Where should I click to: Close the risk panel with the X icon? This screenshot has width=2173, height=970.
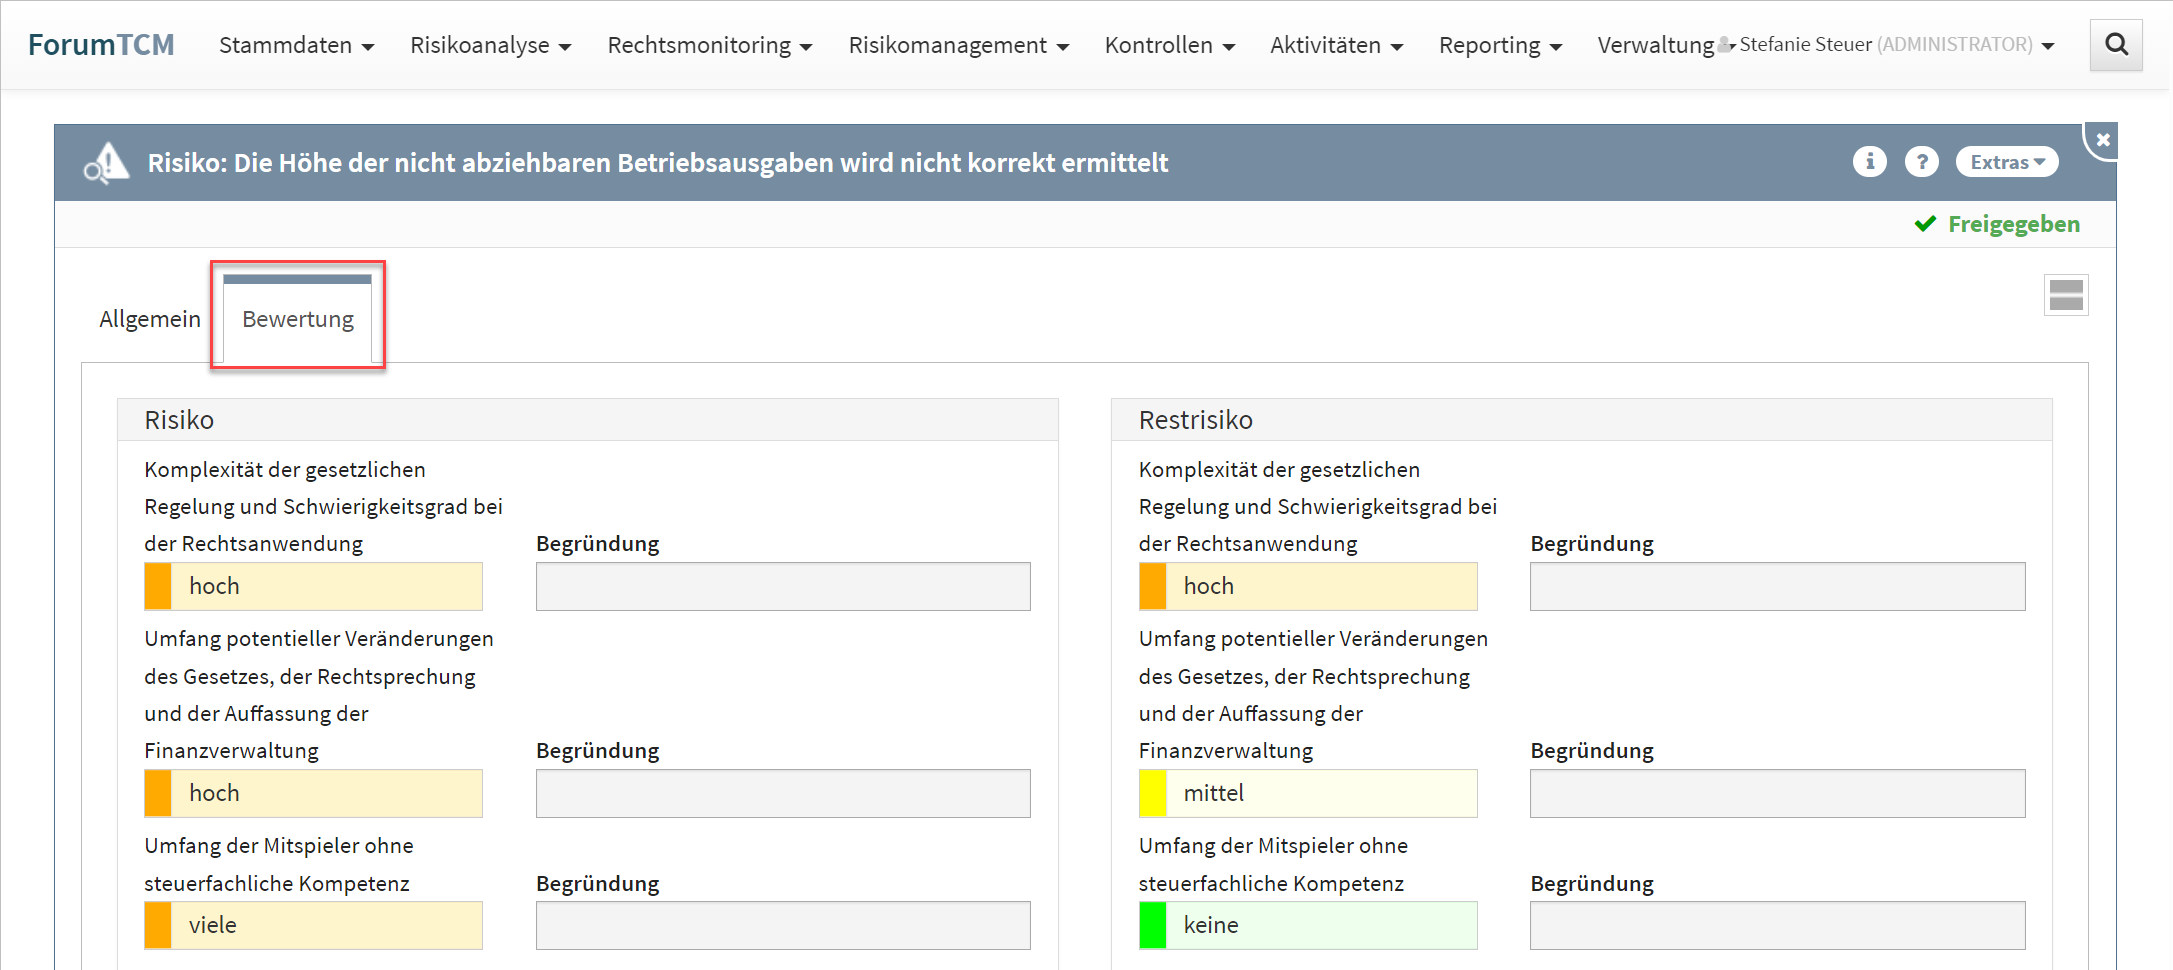[x=2103, y=140]
